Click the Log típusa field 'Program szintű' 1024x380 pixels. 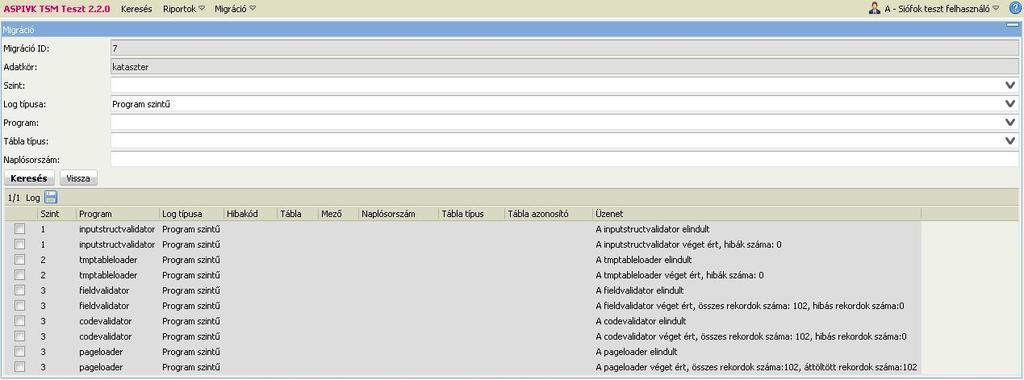click(x=564, y=104)
